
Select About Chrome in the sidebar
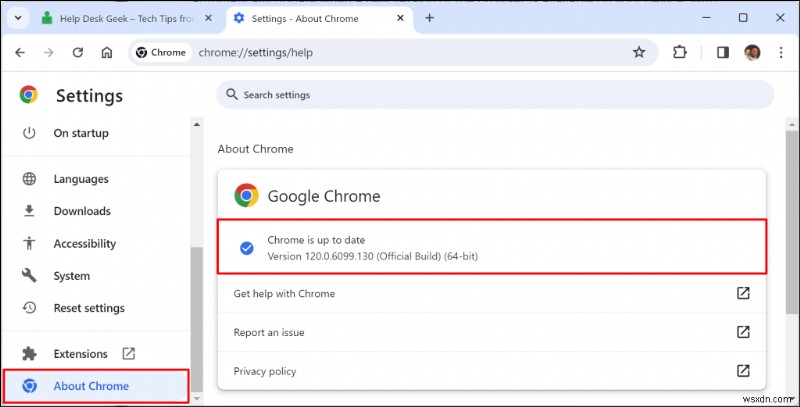click(x=96, y=386)
